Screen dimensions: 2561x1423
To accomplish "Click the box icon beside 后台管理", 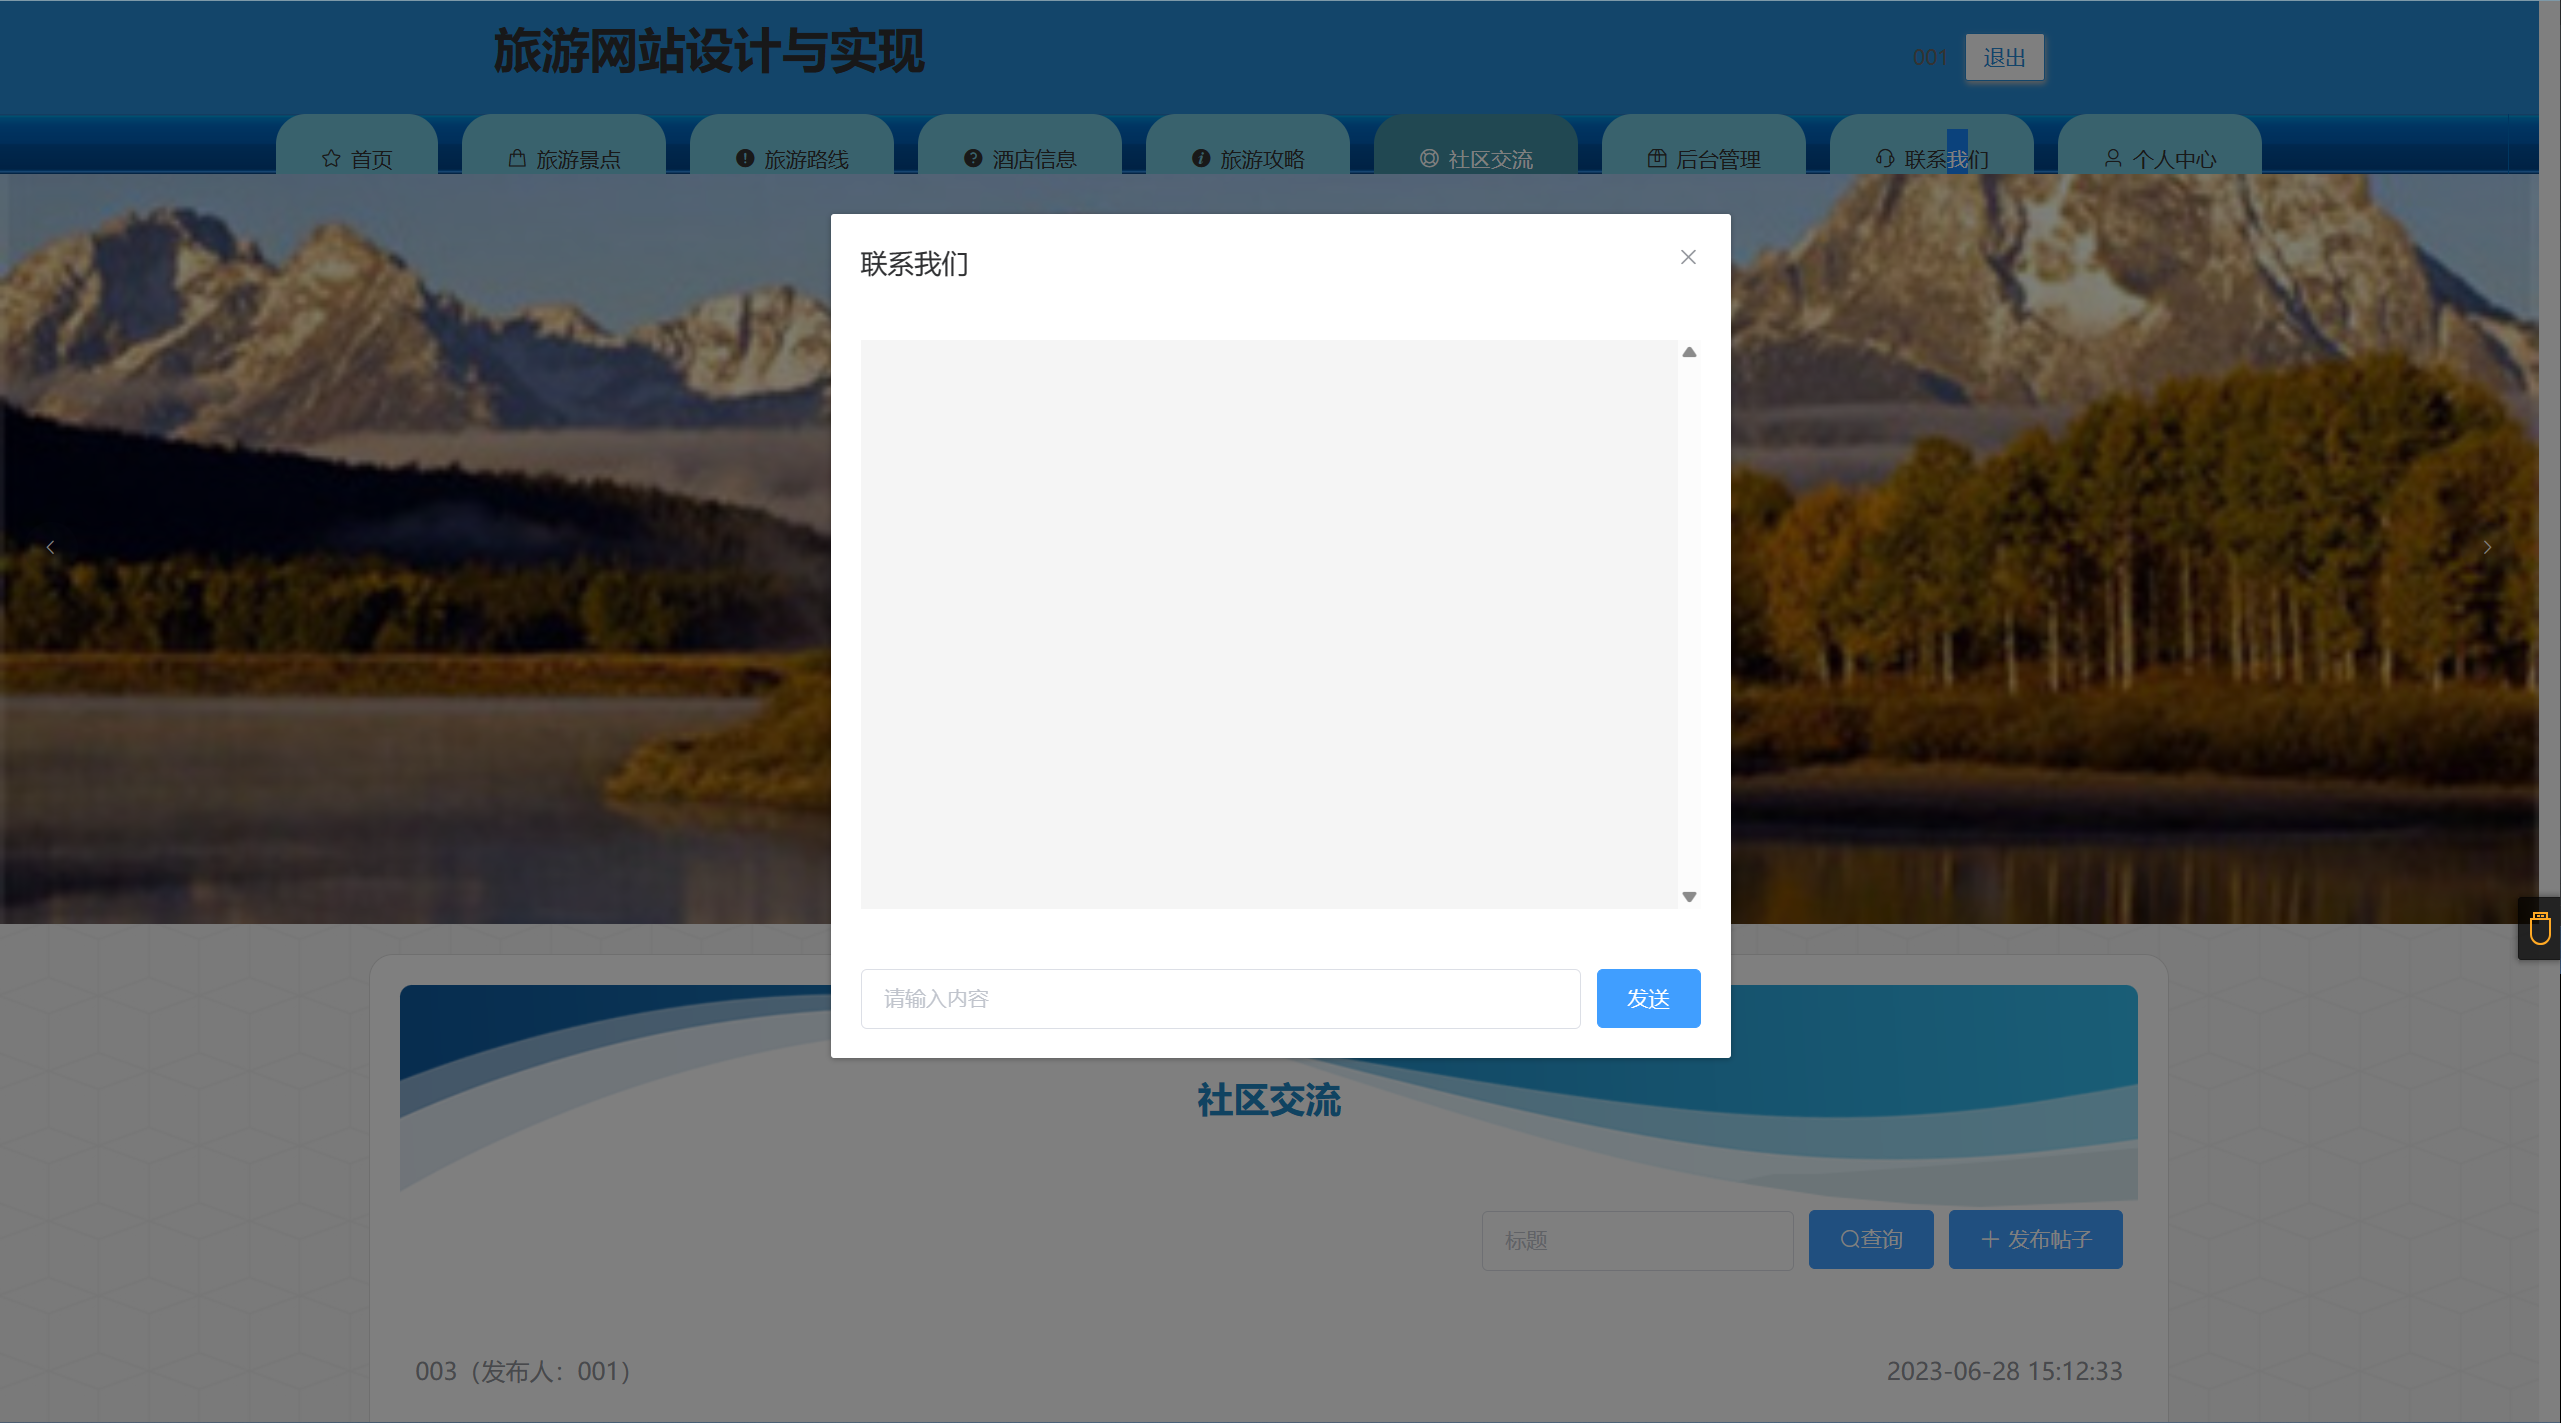I will [x=1657, y=158].
